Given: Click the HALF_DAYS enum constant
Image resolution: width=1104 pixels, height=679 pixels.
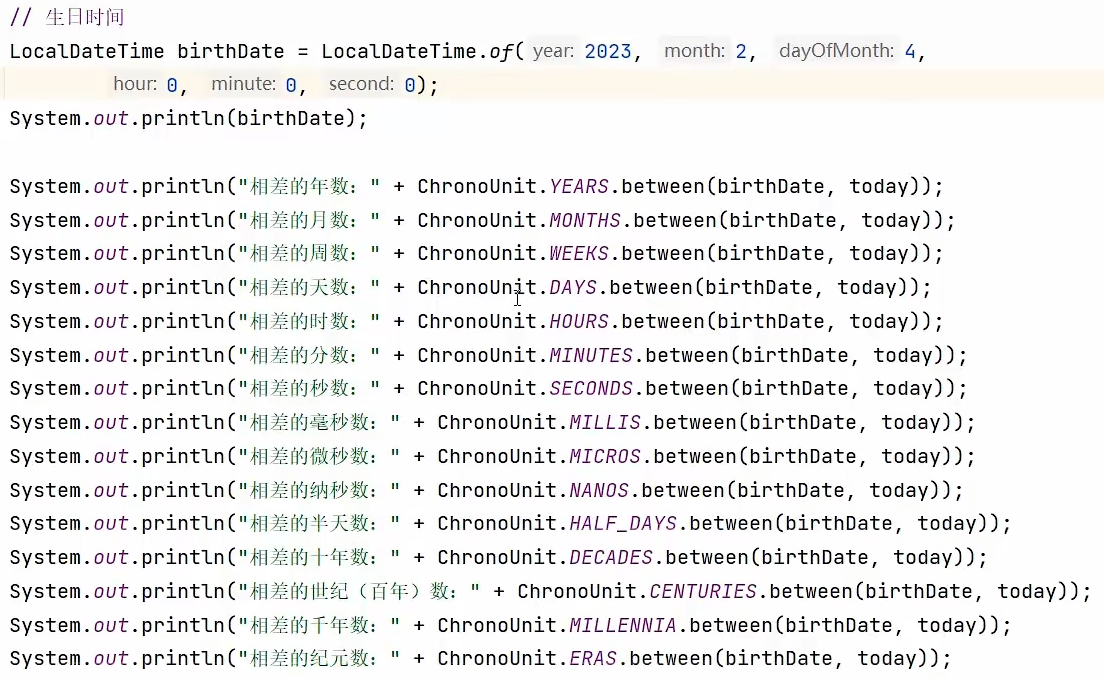Looking at the screenshot, I should (623, 524).
